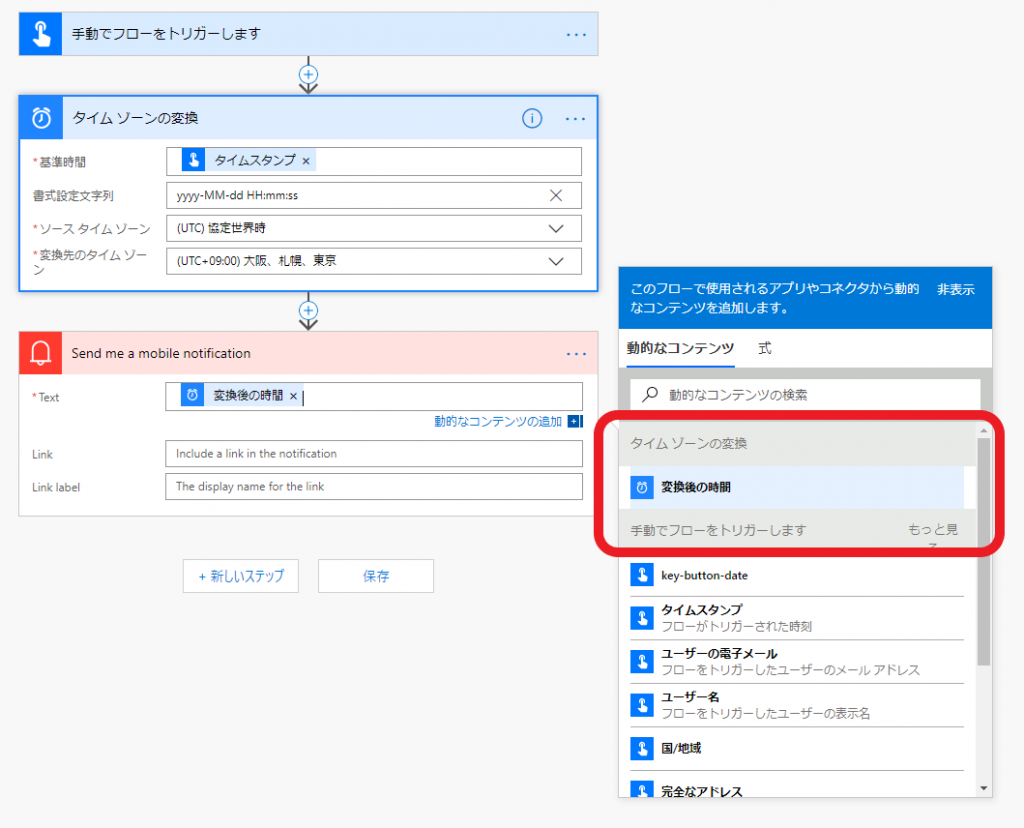Image resolution: width=1024 pixels, height=828 pixels.
Task: Click the Link label input field
Action: (374, 486)
